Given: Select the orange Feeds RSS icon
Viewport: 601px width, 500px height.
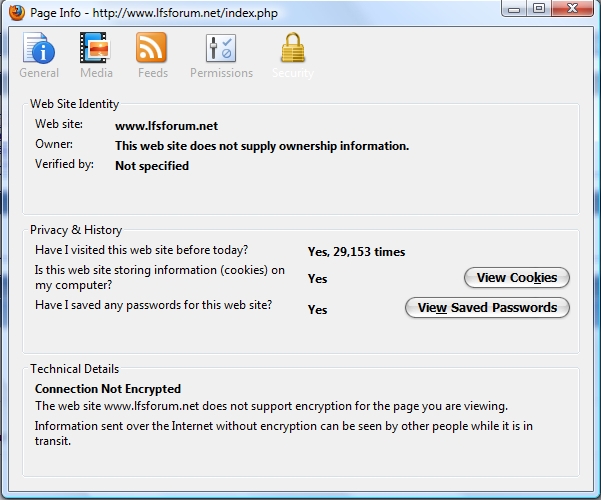Looking at the screenshot, I should click(152, 47).
